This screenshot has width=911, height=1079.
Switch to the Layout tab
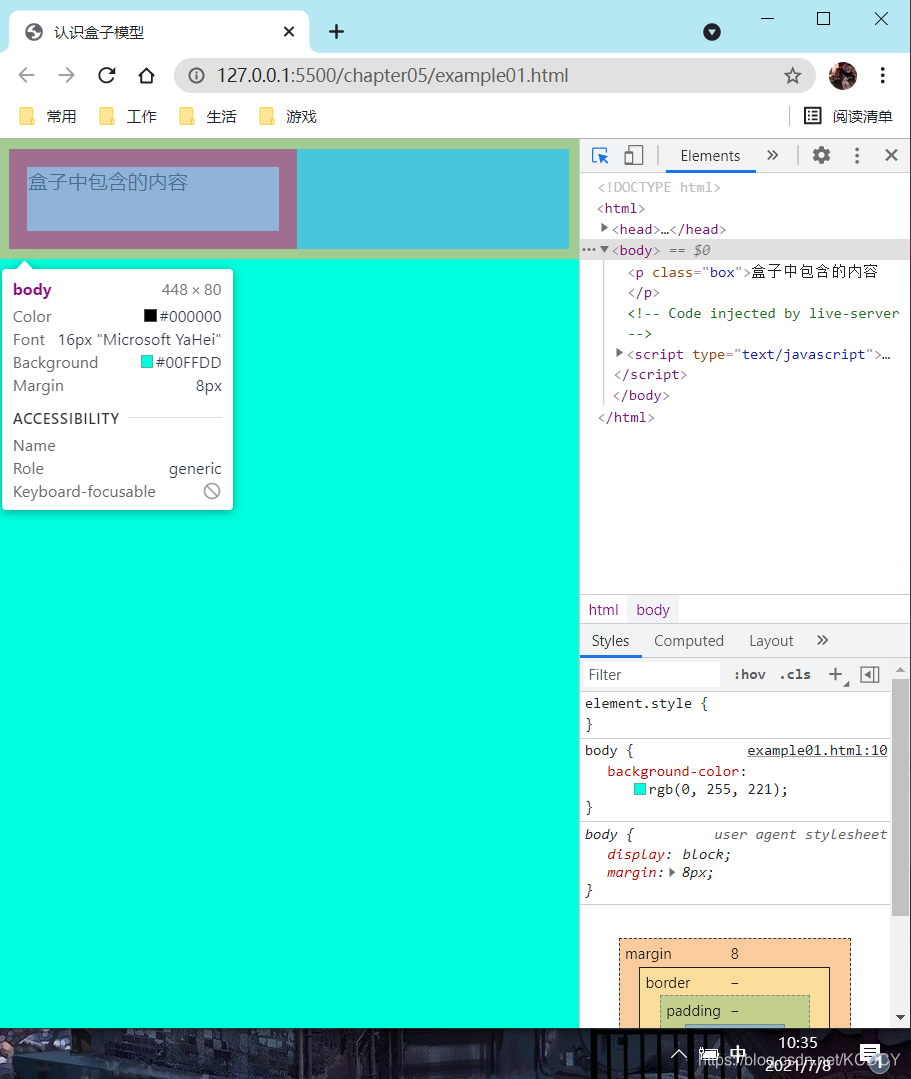(771, 641)
